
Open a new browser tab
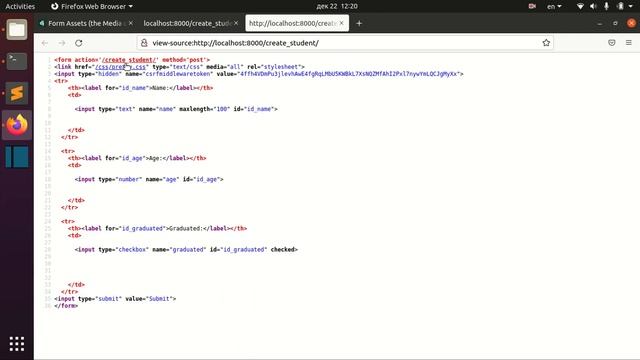click(x=359, y=23)
